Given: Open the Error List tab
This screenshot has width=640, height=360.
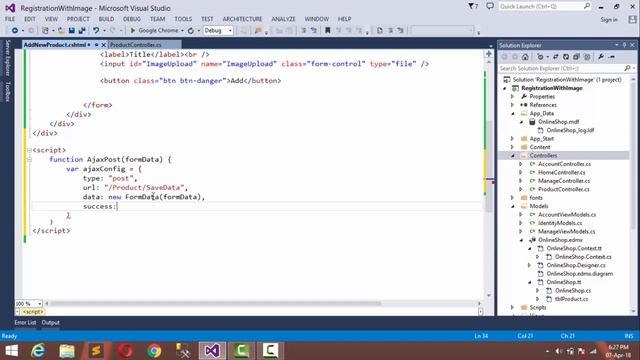Looking at the screenshot, I should (x=25, y=322).
